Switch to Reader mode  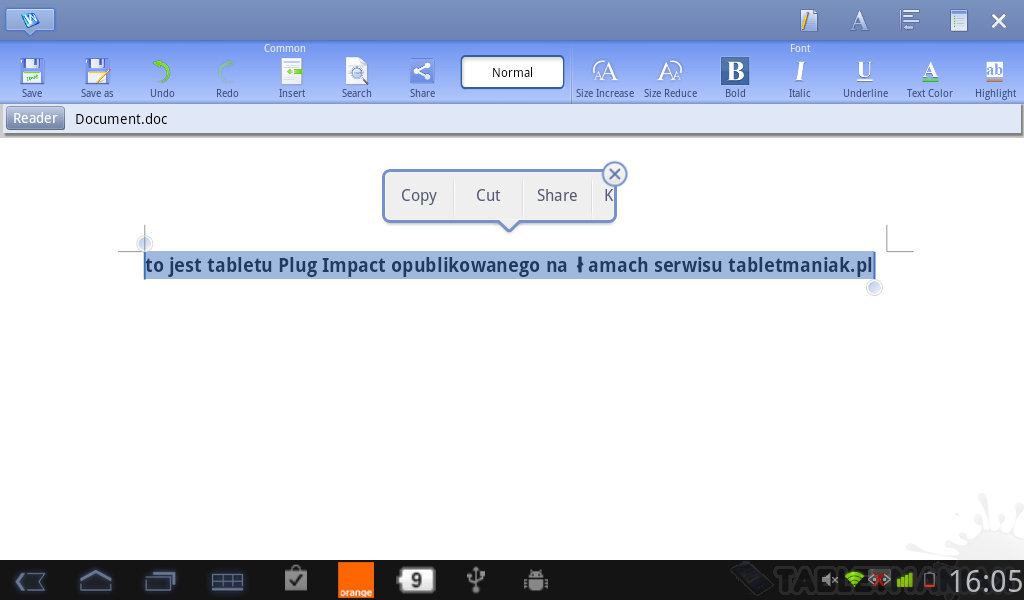click(x=35, y=118)
